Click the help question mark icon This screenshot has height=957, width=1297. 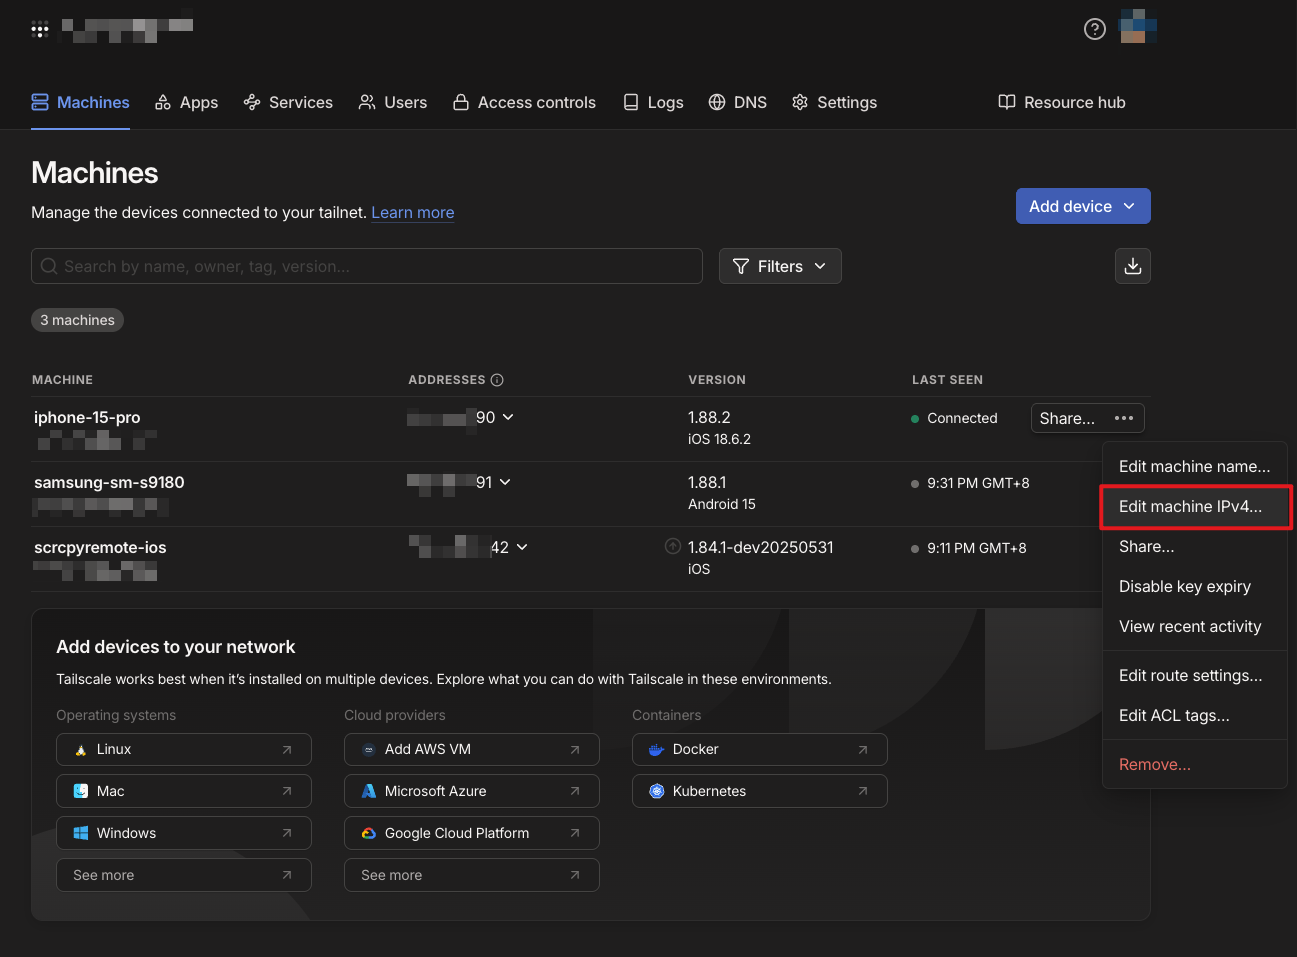[1095, 29]
